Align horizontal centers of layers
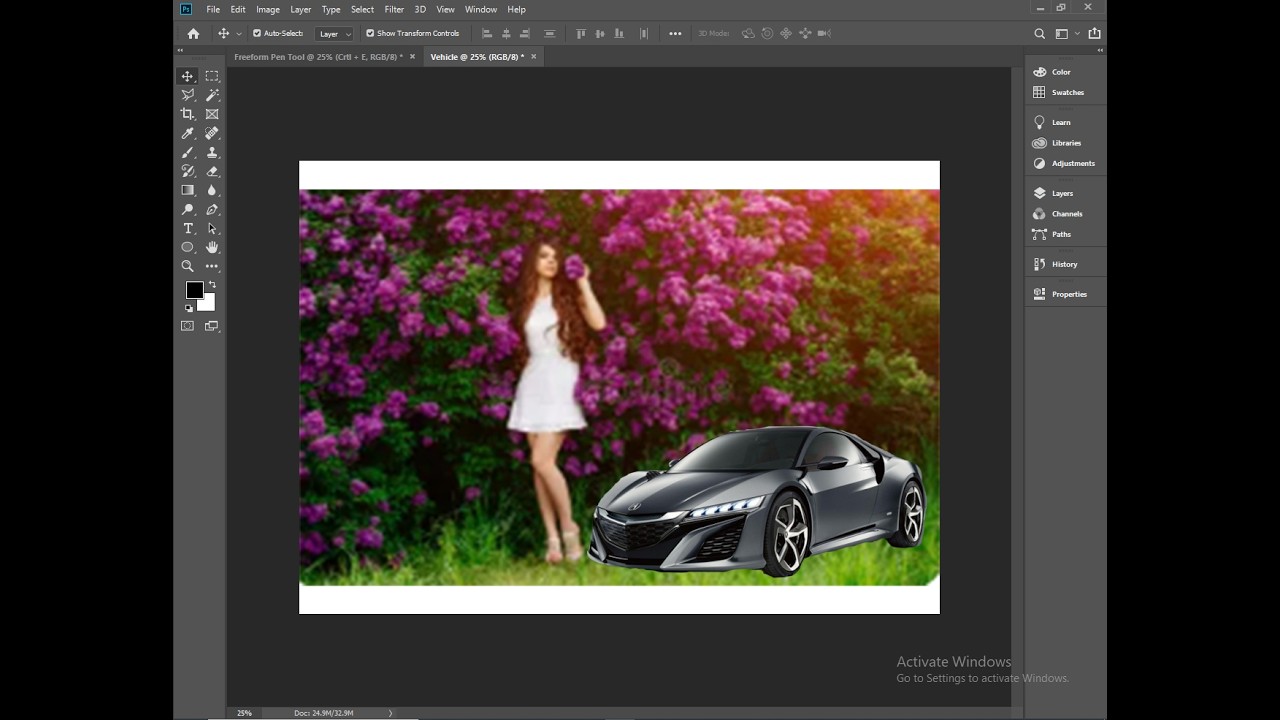Image resolution: width=1280 pixels, height=720 pixels. pos(506,33)
